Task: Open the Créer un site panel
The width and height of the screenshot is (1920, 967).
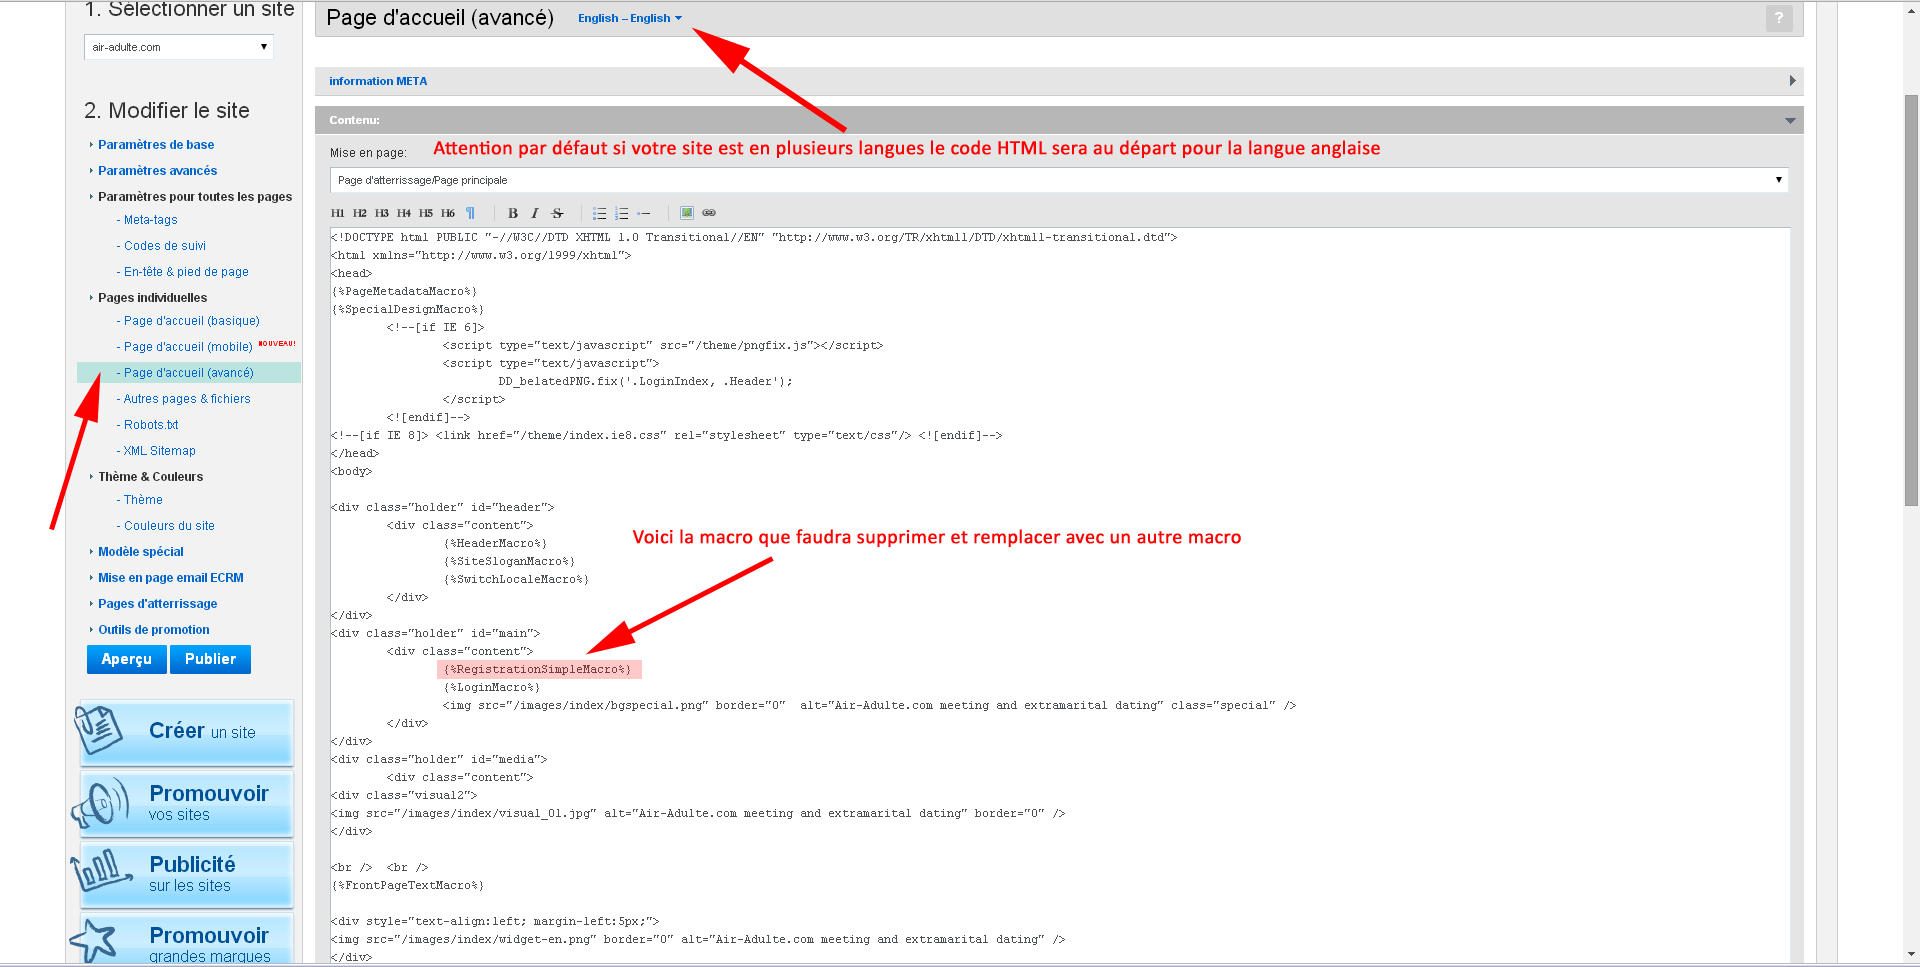Action: [x=186, y=732]
